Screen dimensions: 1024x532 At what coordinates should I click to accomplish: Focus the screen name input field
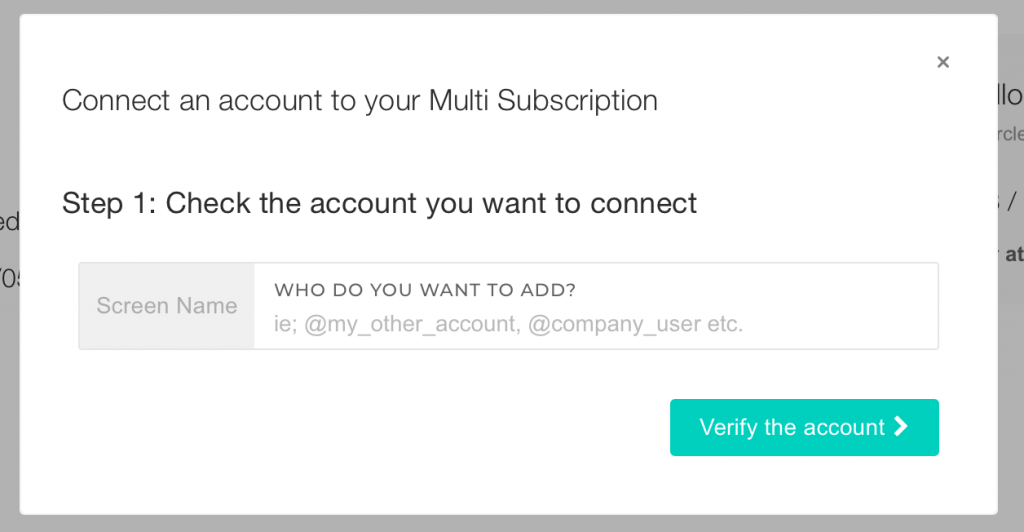[596, 306]
